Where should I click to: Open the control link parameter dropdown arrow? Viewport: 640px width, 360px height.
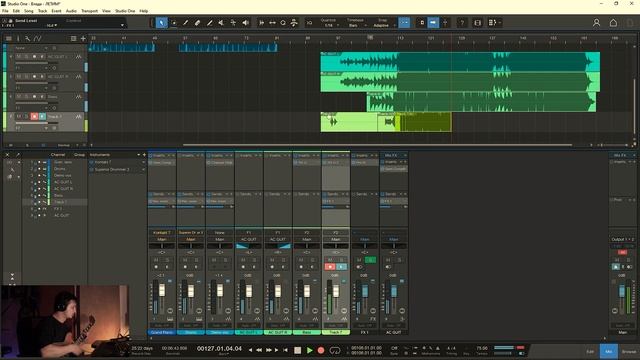122,25
